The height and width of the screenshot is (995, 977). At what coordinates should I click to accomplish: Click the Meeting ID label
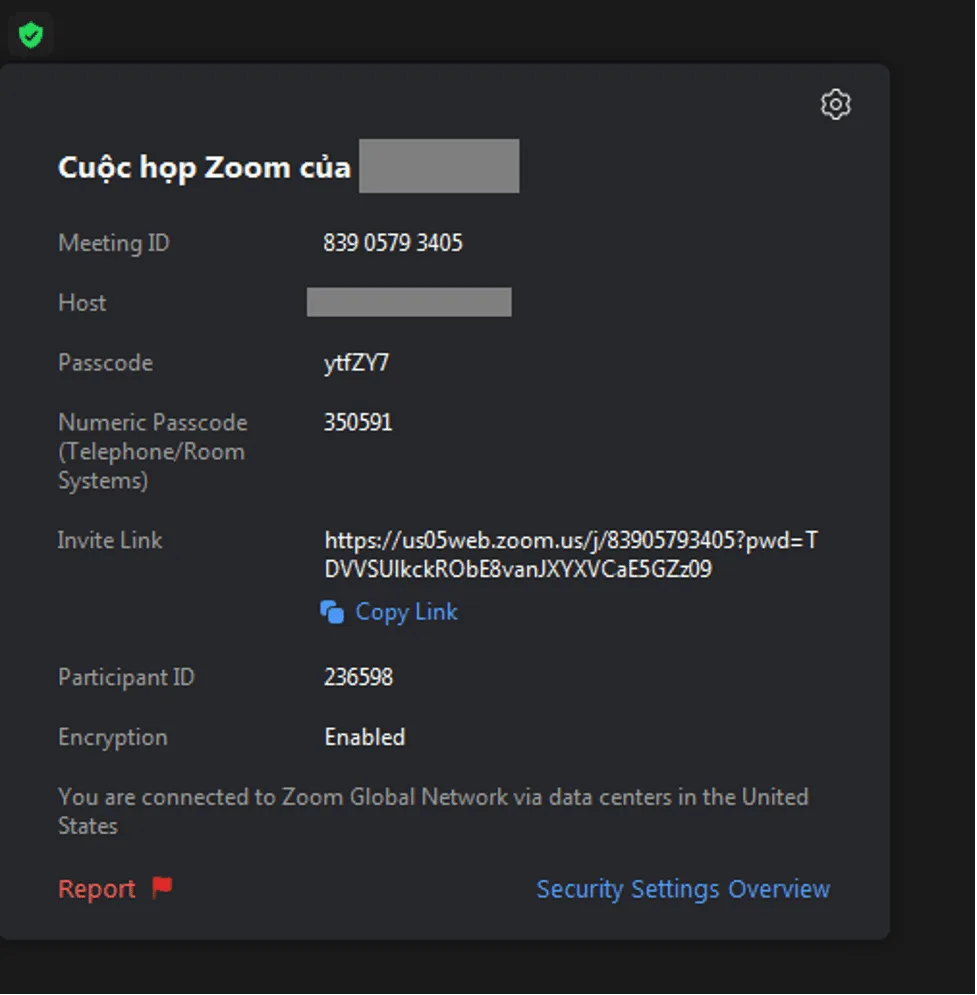(114, 243)
